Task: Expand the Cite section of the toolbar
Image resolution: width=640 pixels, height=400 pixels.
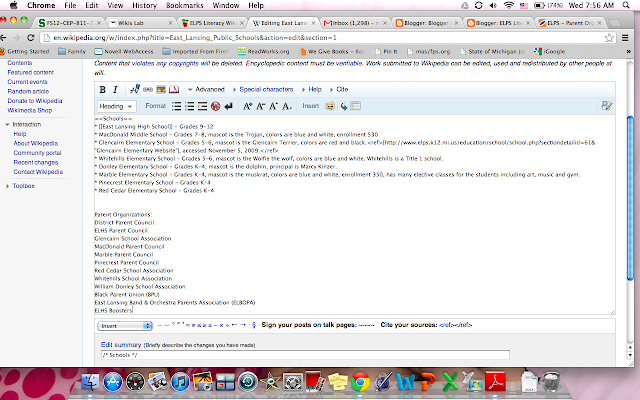Action: click(x=339, y=89)
